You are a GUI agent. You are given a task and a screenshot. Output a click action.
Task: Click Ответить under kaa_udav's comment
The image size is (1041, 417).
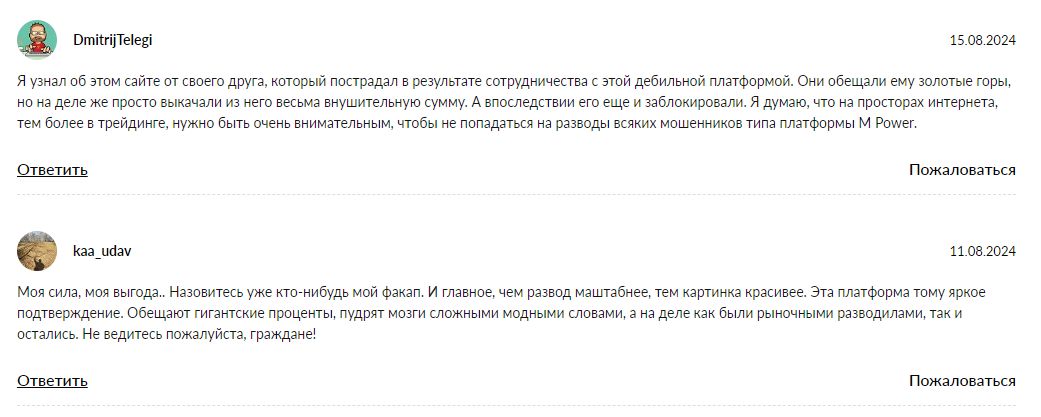(x=52, y=381)
